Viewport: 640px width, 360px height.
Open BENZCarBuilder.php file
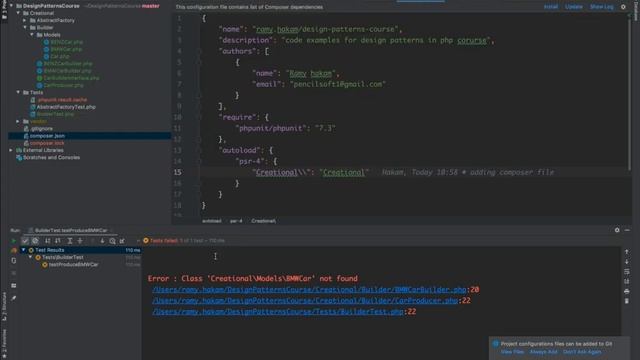[68, 64]
